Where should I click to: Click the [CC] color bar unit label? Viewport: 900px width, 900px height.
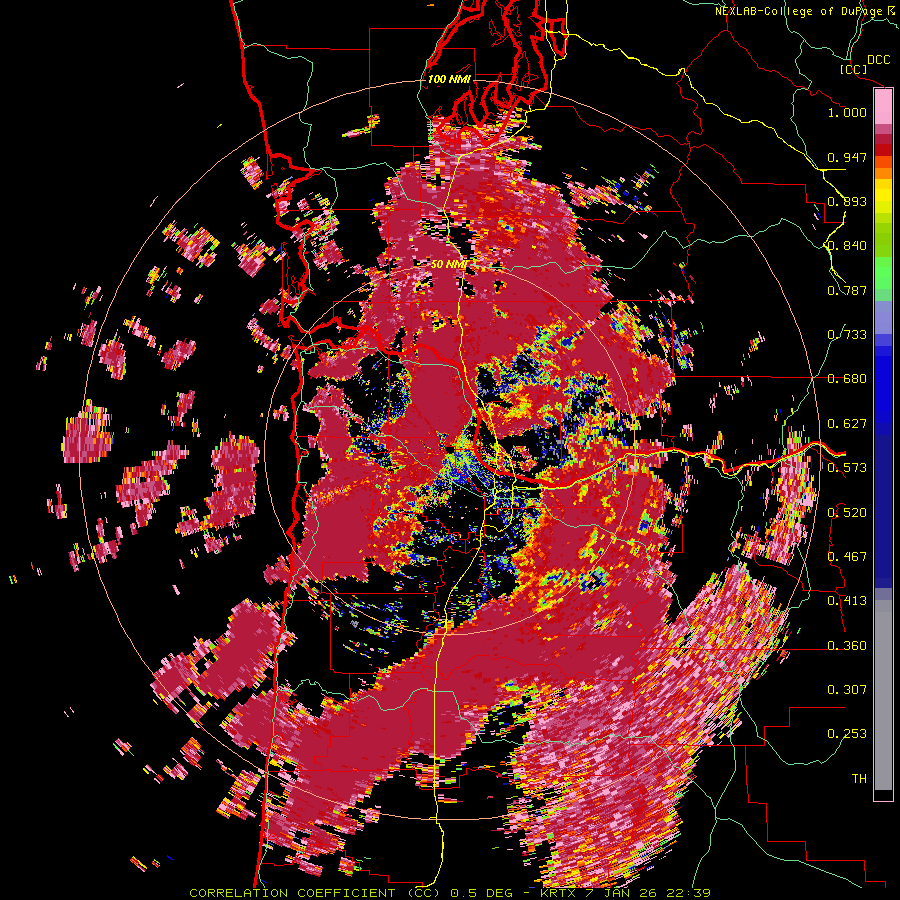[x=853, y=69]
